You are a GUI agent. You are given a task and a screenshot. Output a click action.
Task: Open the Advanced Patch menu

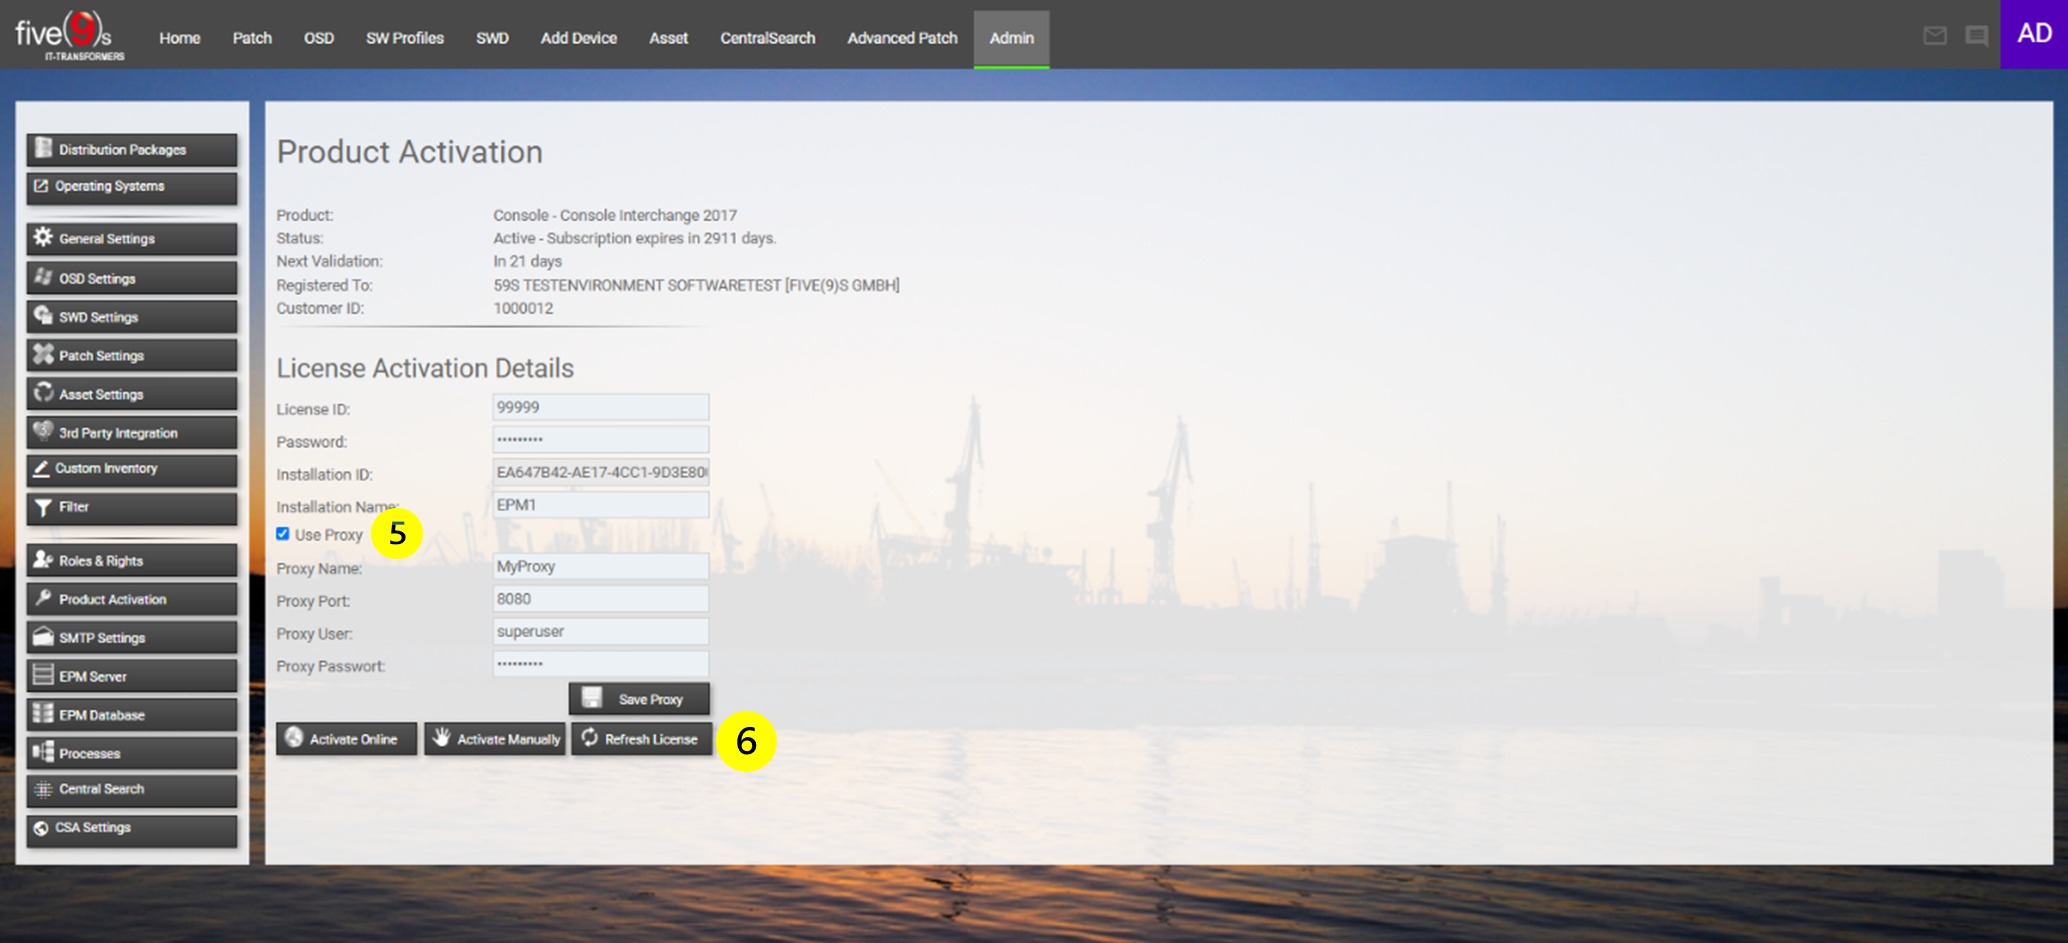click(902, 38)
